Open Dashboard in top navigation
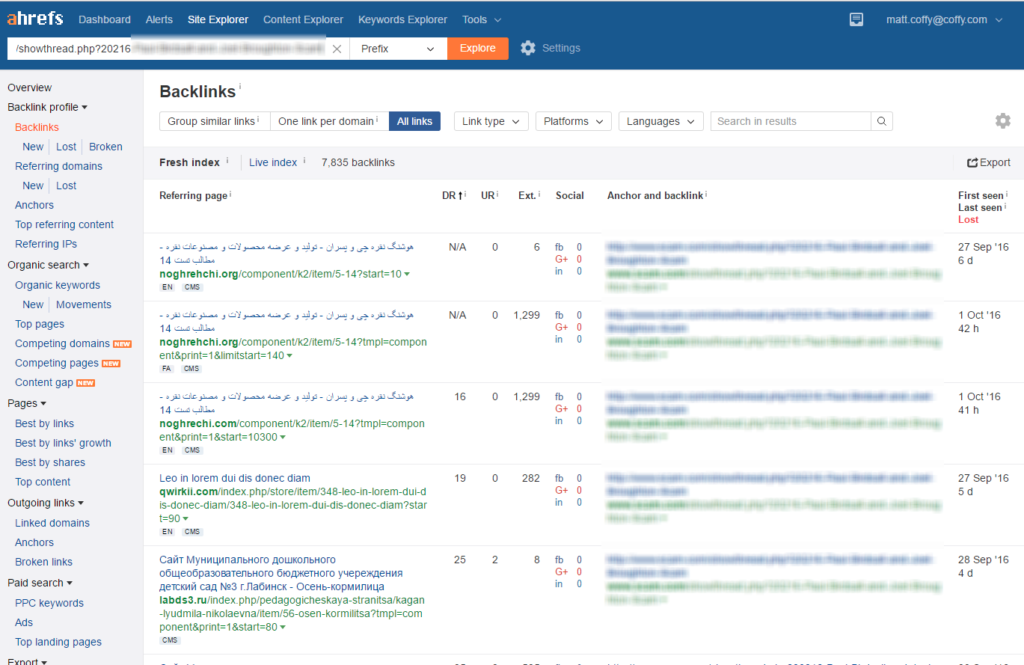 [104, 20]
